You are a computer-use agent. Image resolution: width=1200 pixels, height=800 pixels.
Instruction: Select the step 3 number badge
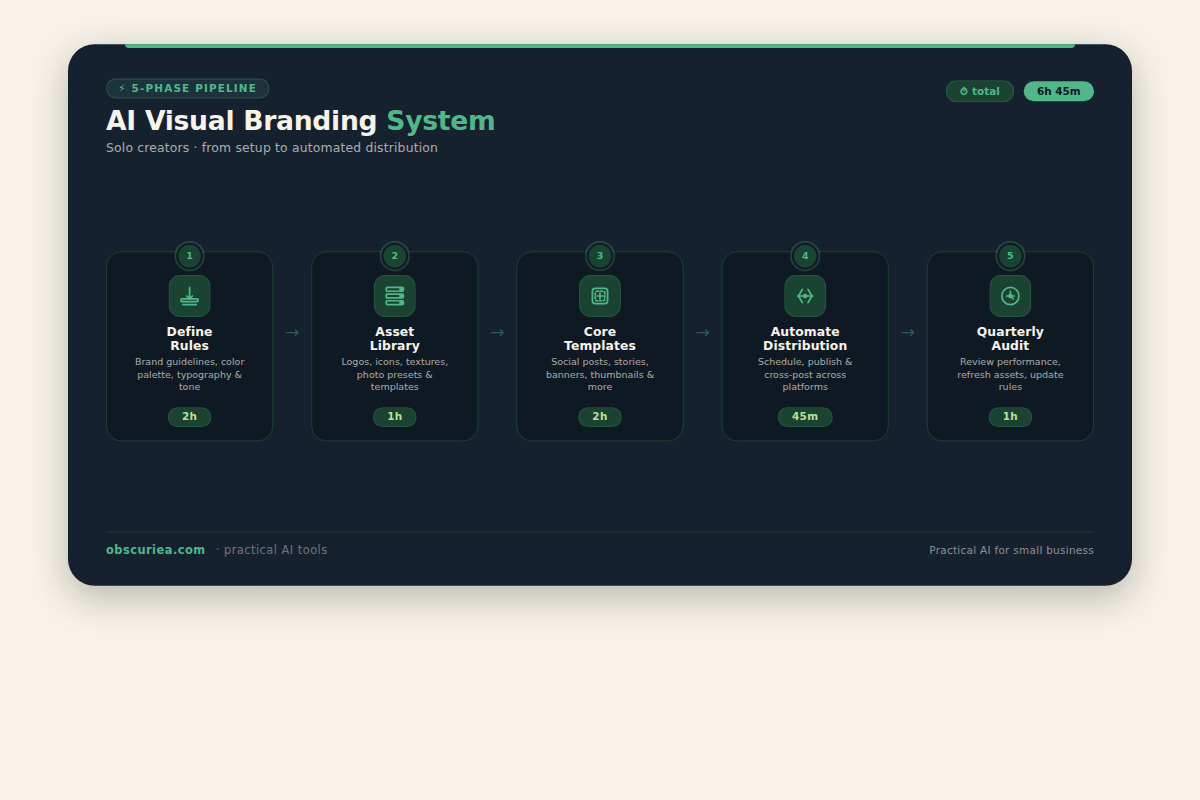click(x=600, y=256)
